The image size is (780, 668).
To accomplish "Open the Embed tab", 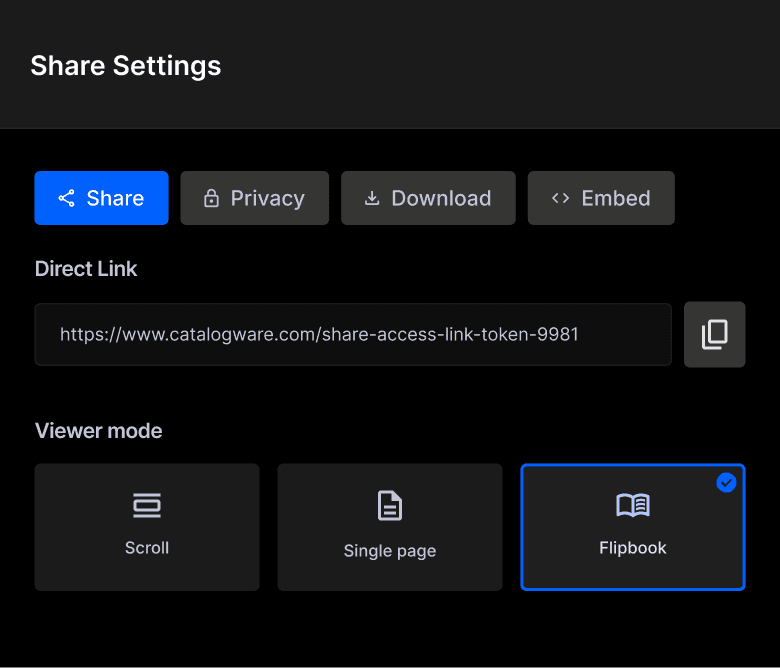I will pyautogui.click(x=601, y=198).
